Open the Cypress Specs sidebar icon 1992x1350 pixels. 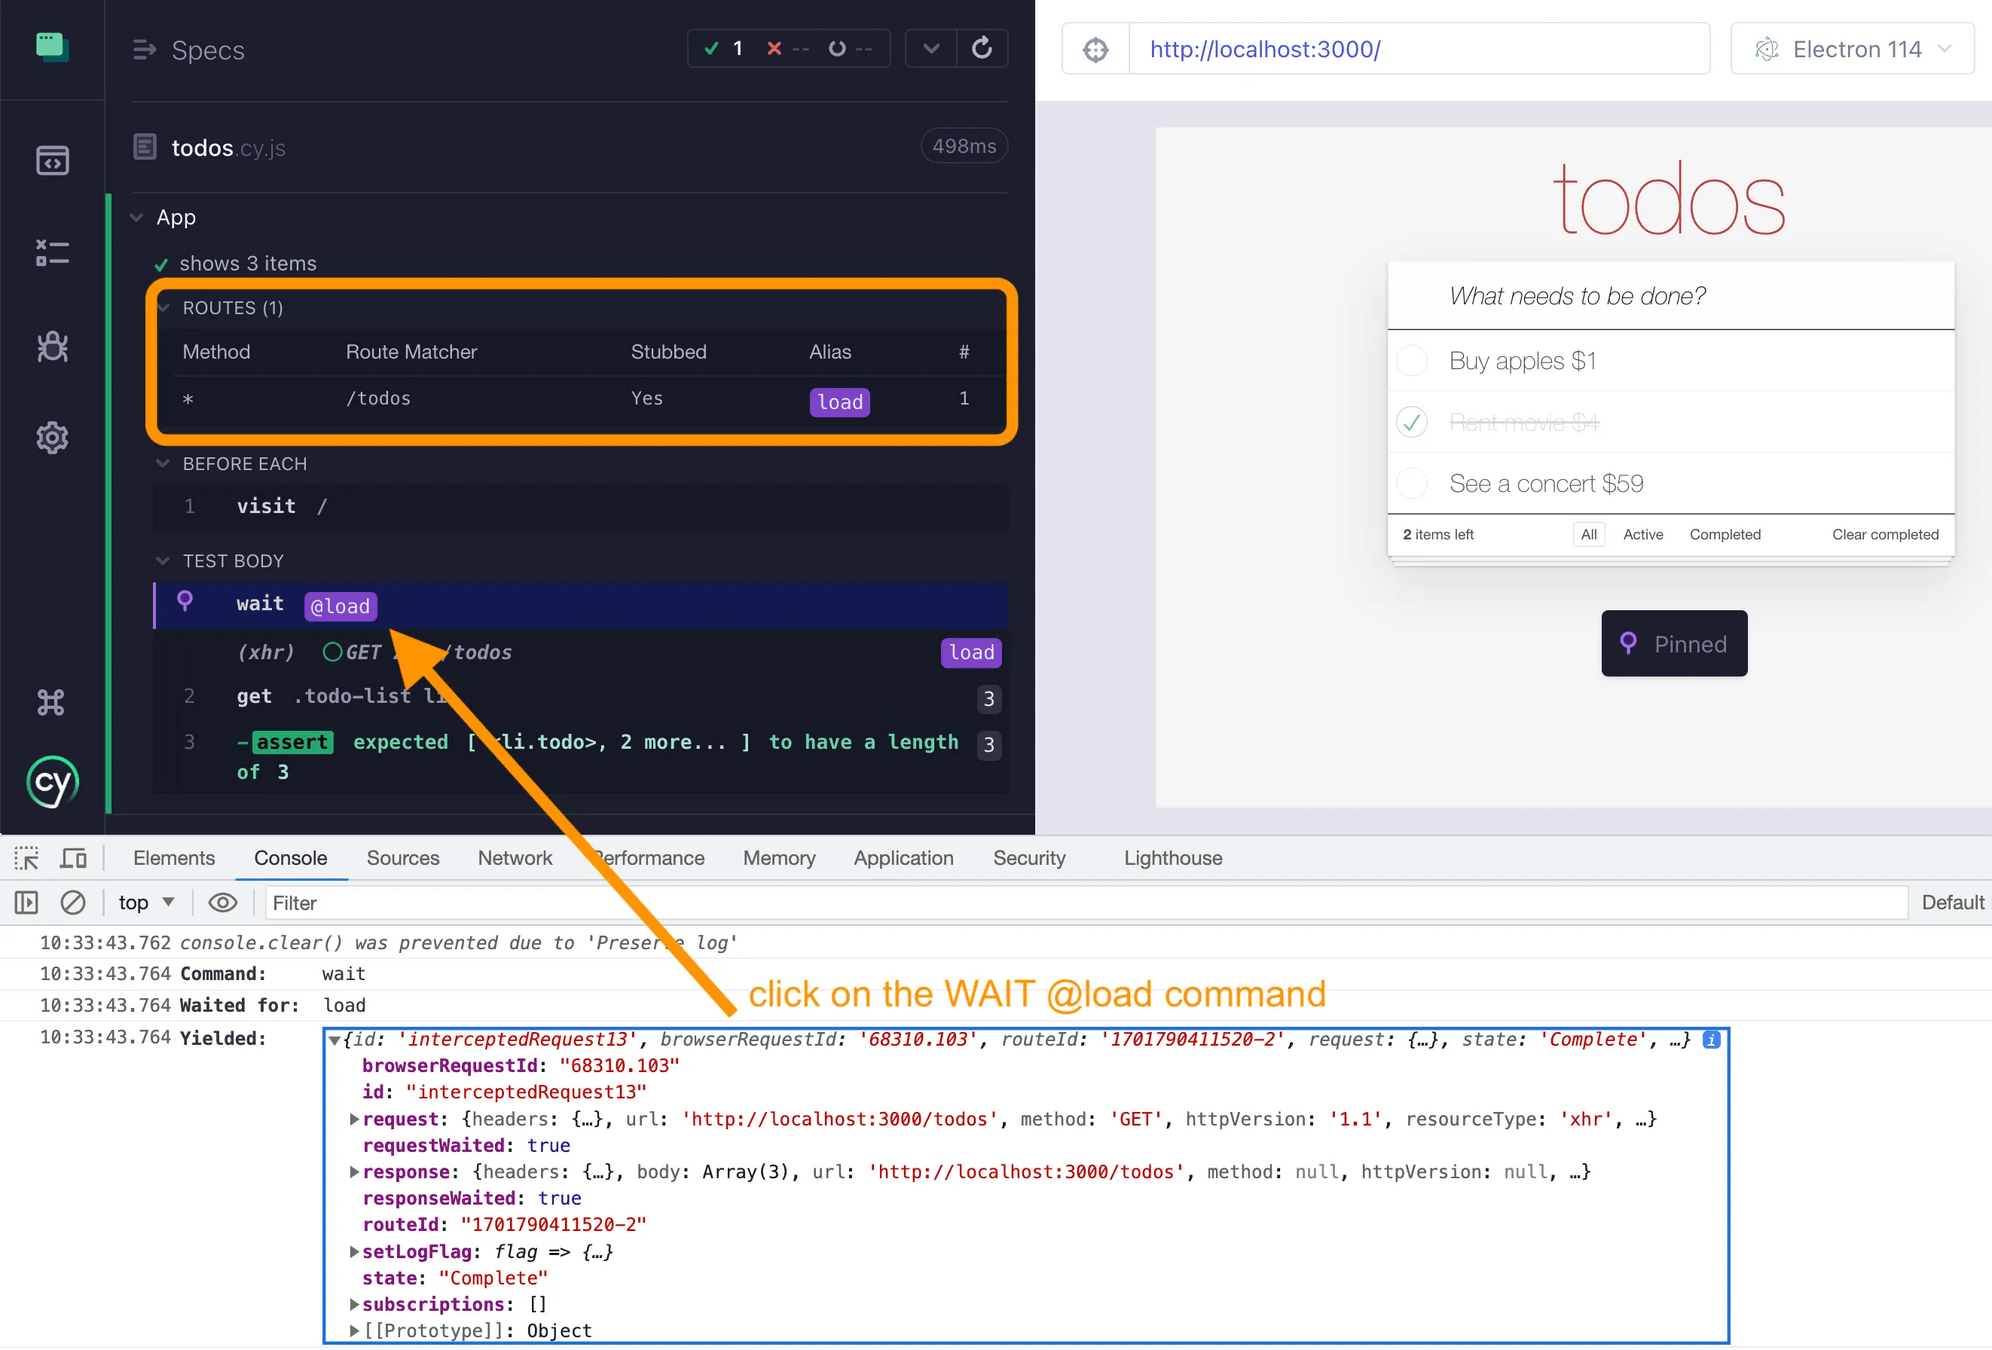[x=52, y=160]
